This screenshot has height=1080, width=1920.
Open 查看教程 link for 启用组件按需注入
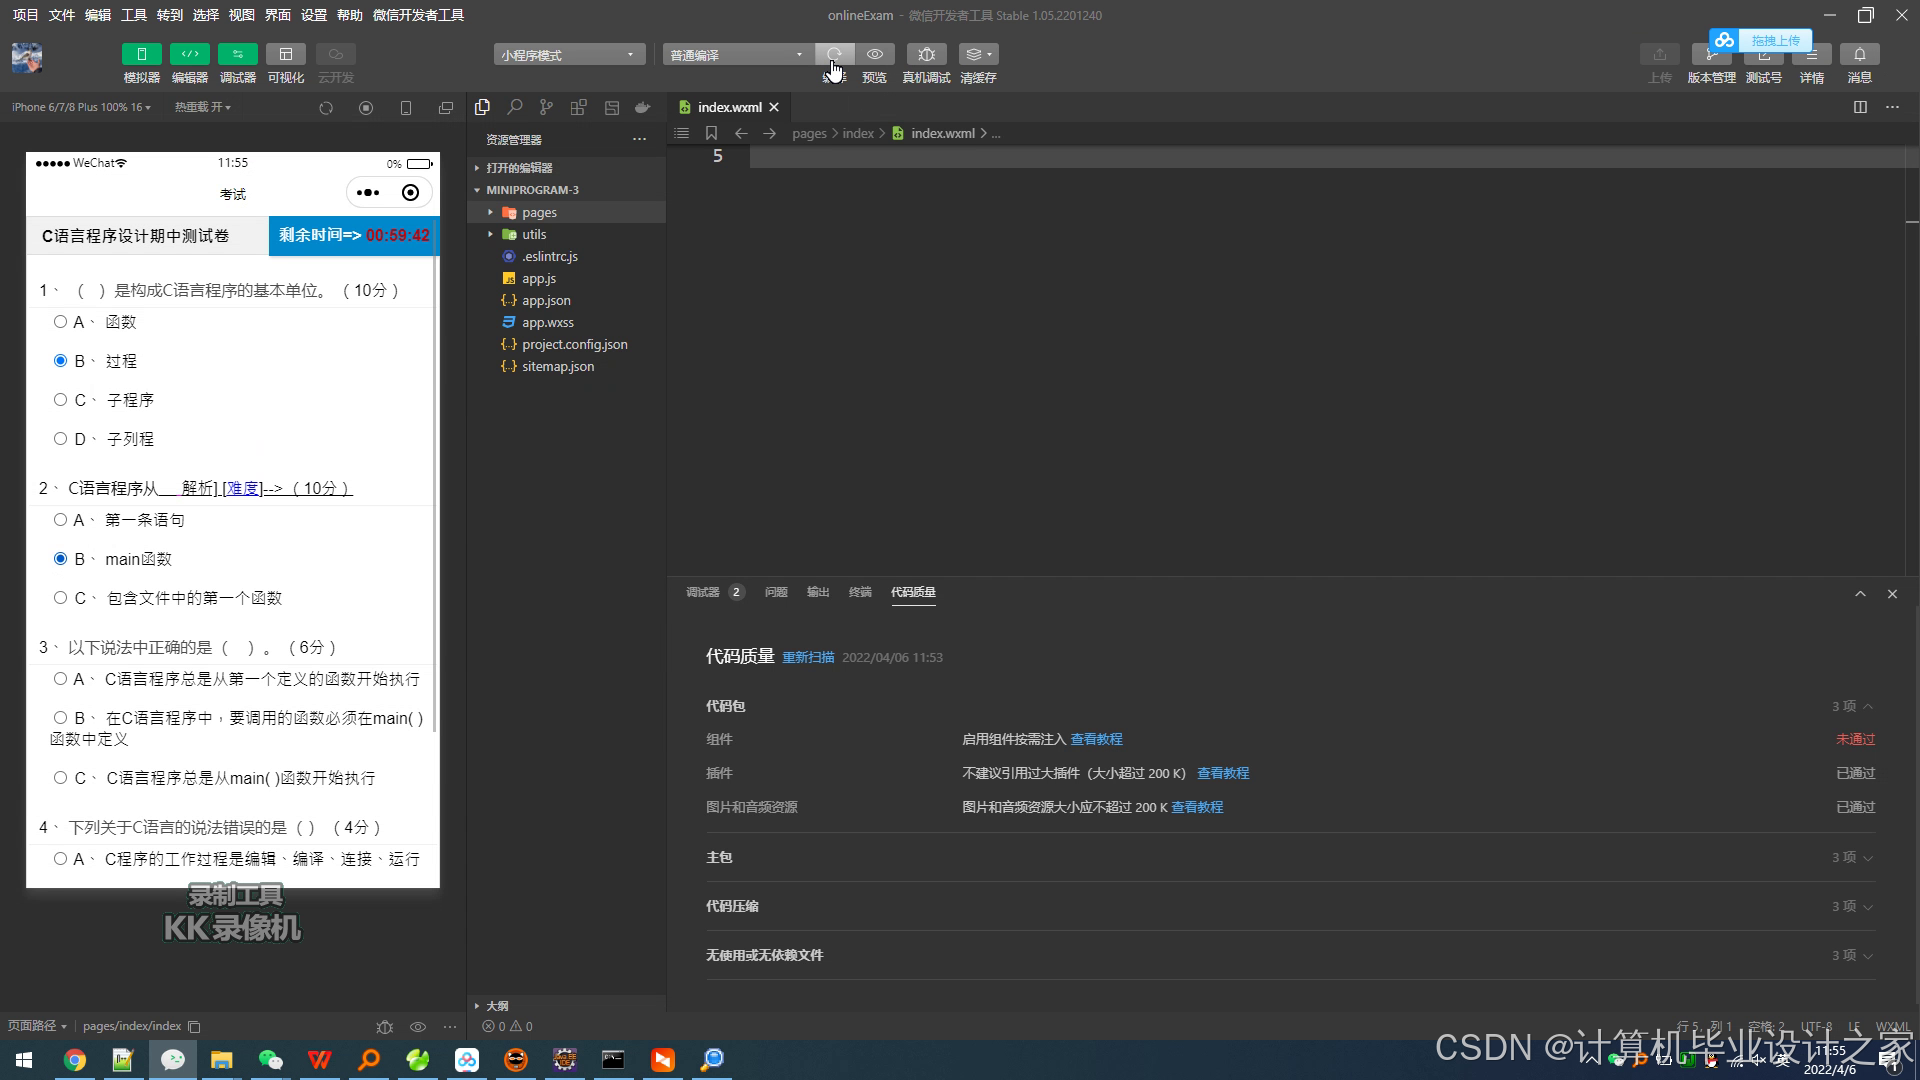[x=1096, y=739]
